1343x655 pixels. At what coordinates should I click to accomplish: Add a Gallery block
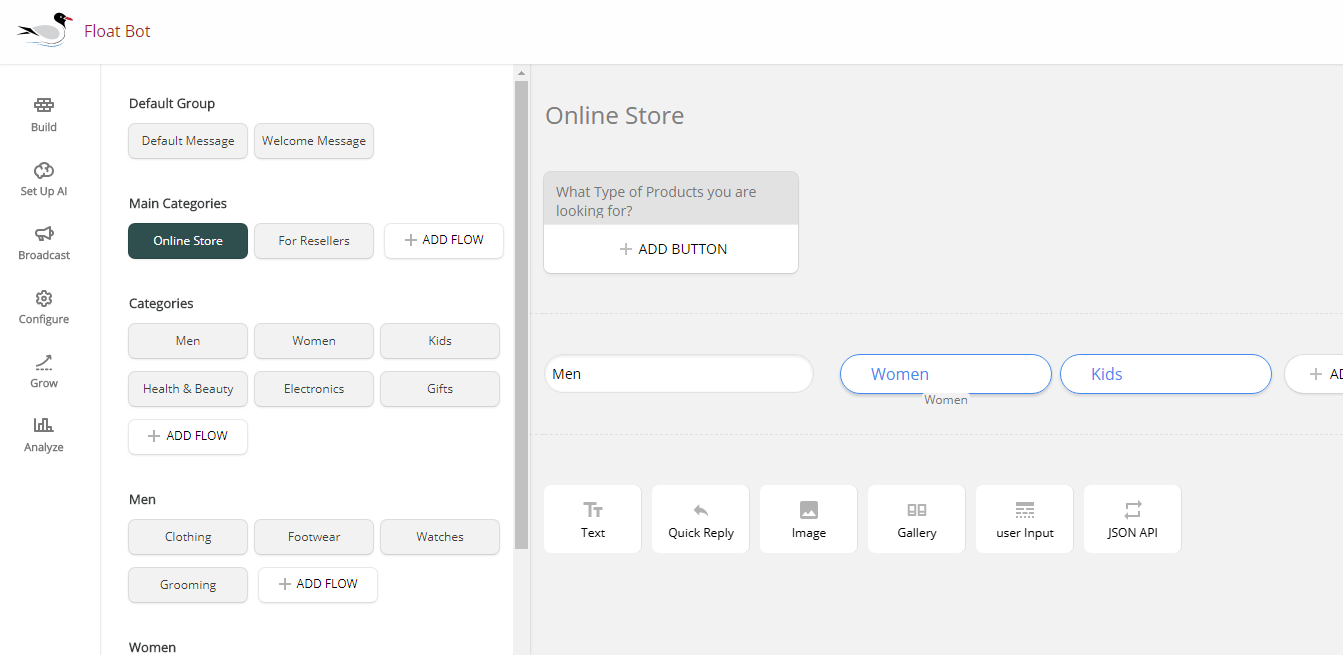(x=917, y=519)
